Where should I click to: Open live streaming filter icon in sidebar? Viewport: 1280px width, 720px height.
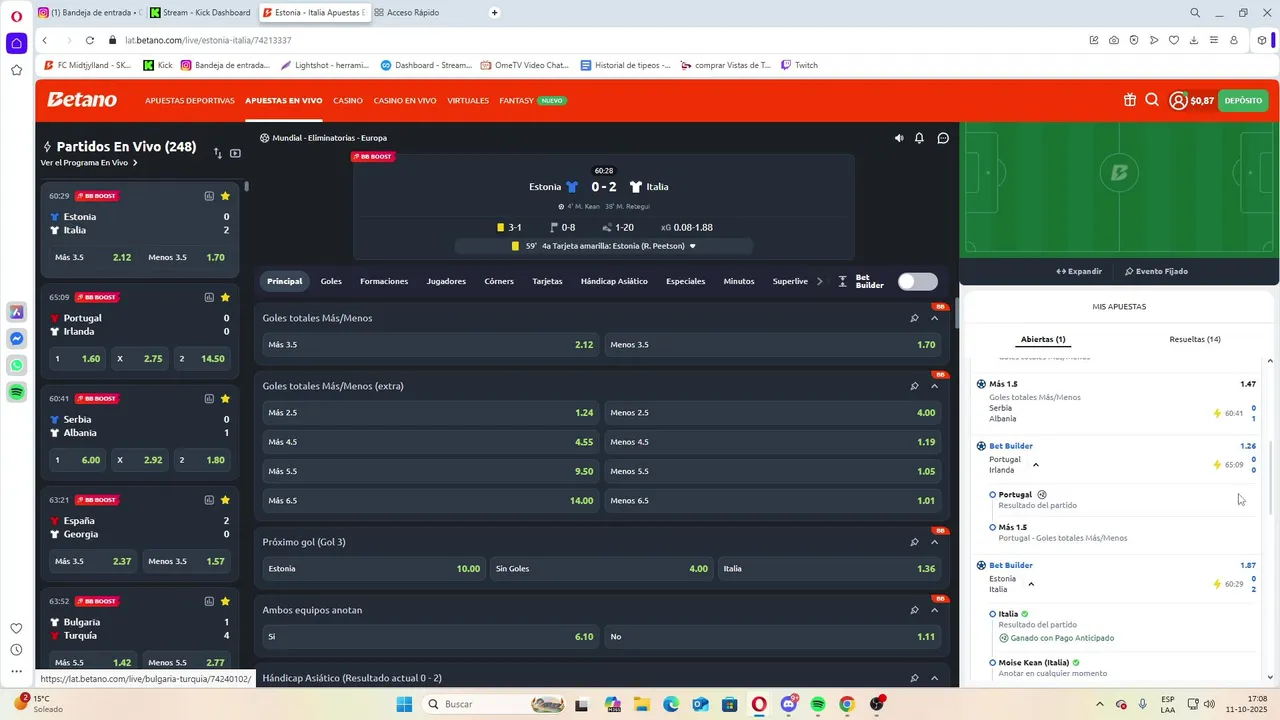[x=235, y=153]
